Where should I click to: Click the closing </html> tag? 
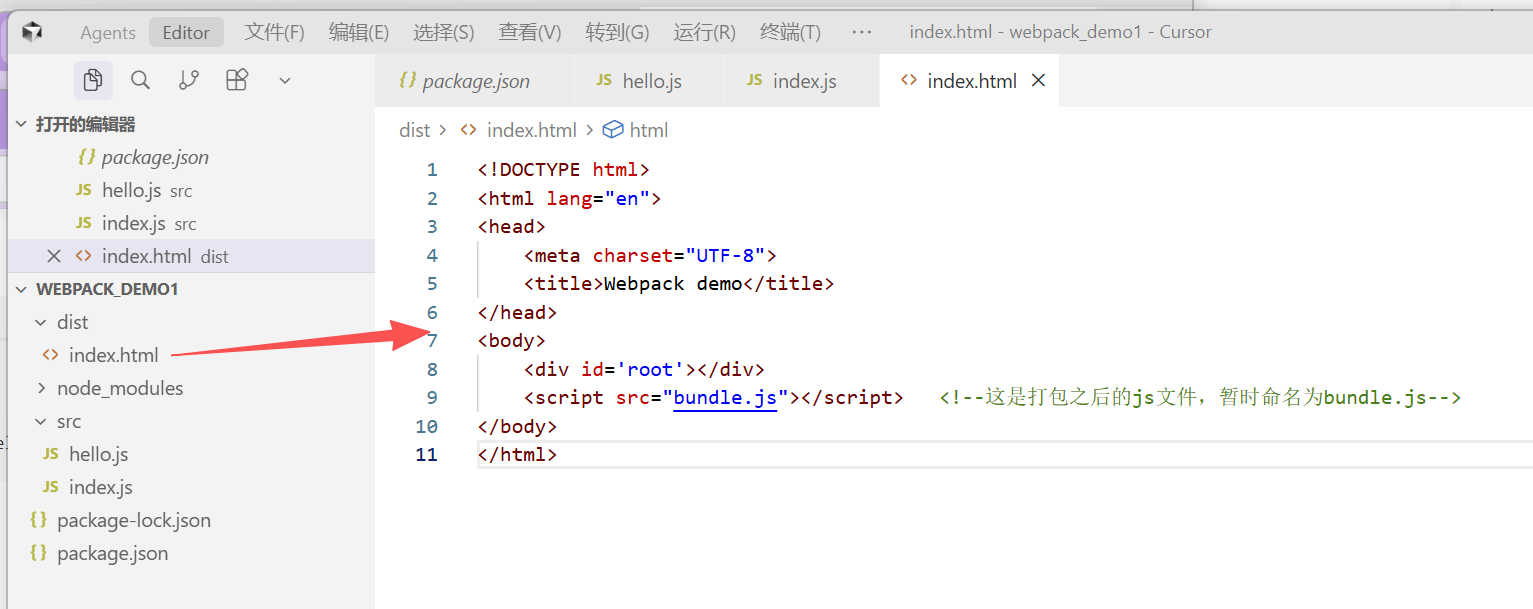coord(518,455)
